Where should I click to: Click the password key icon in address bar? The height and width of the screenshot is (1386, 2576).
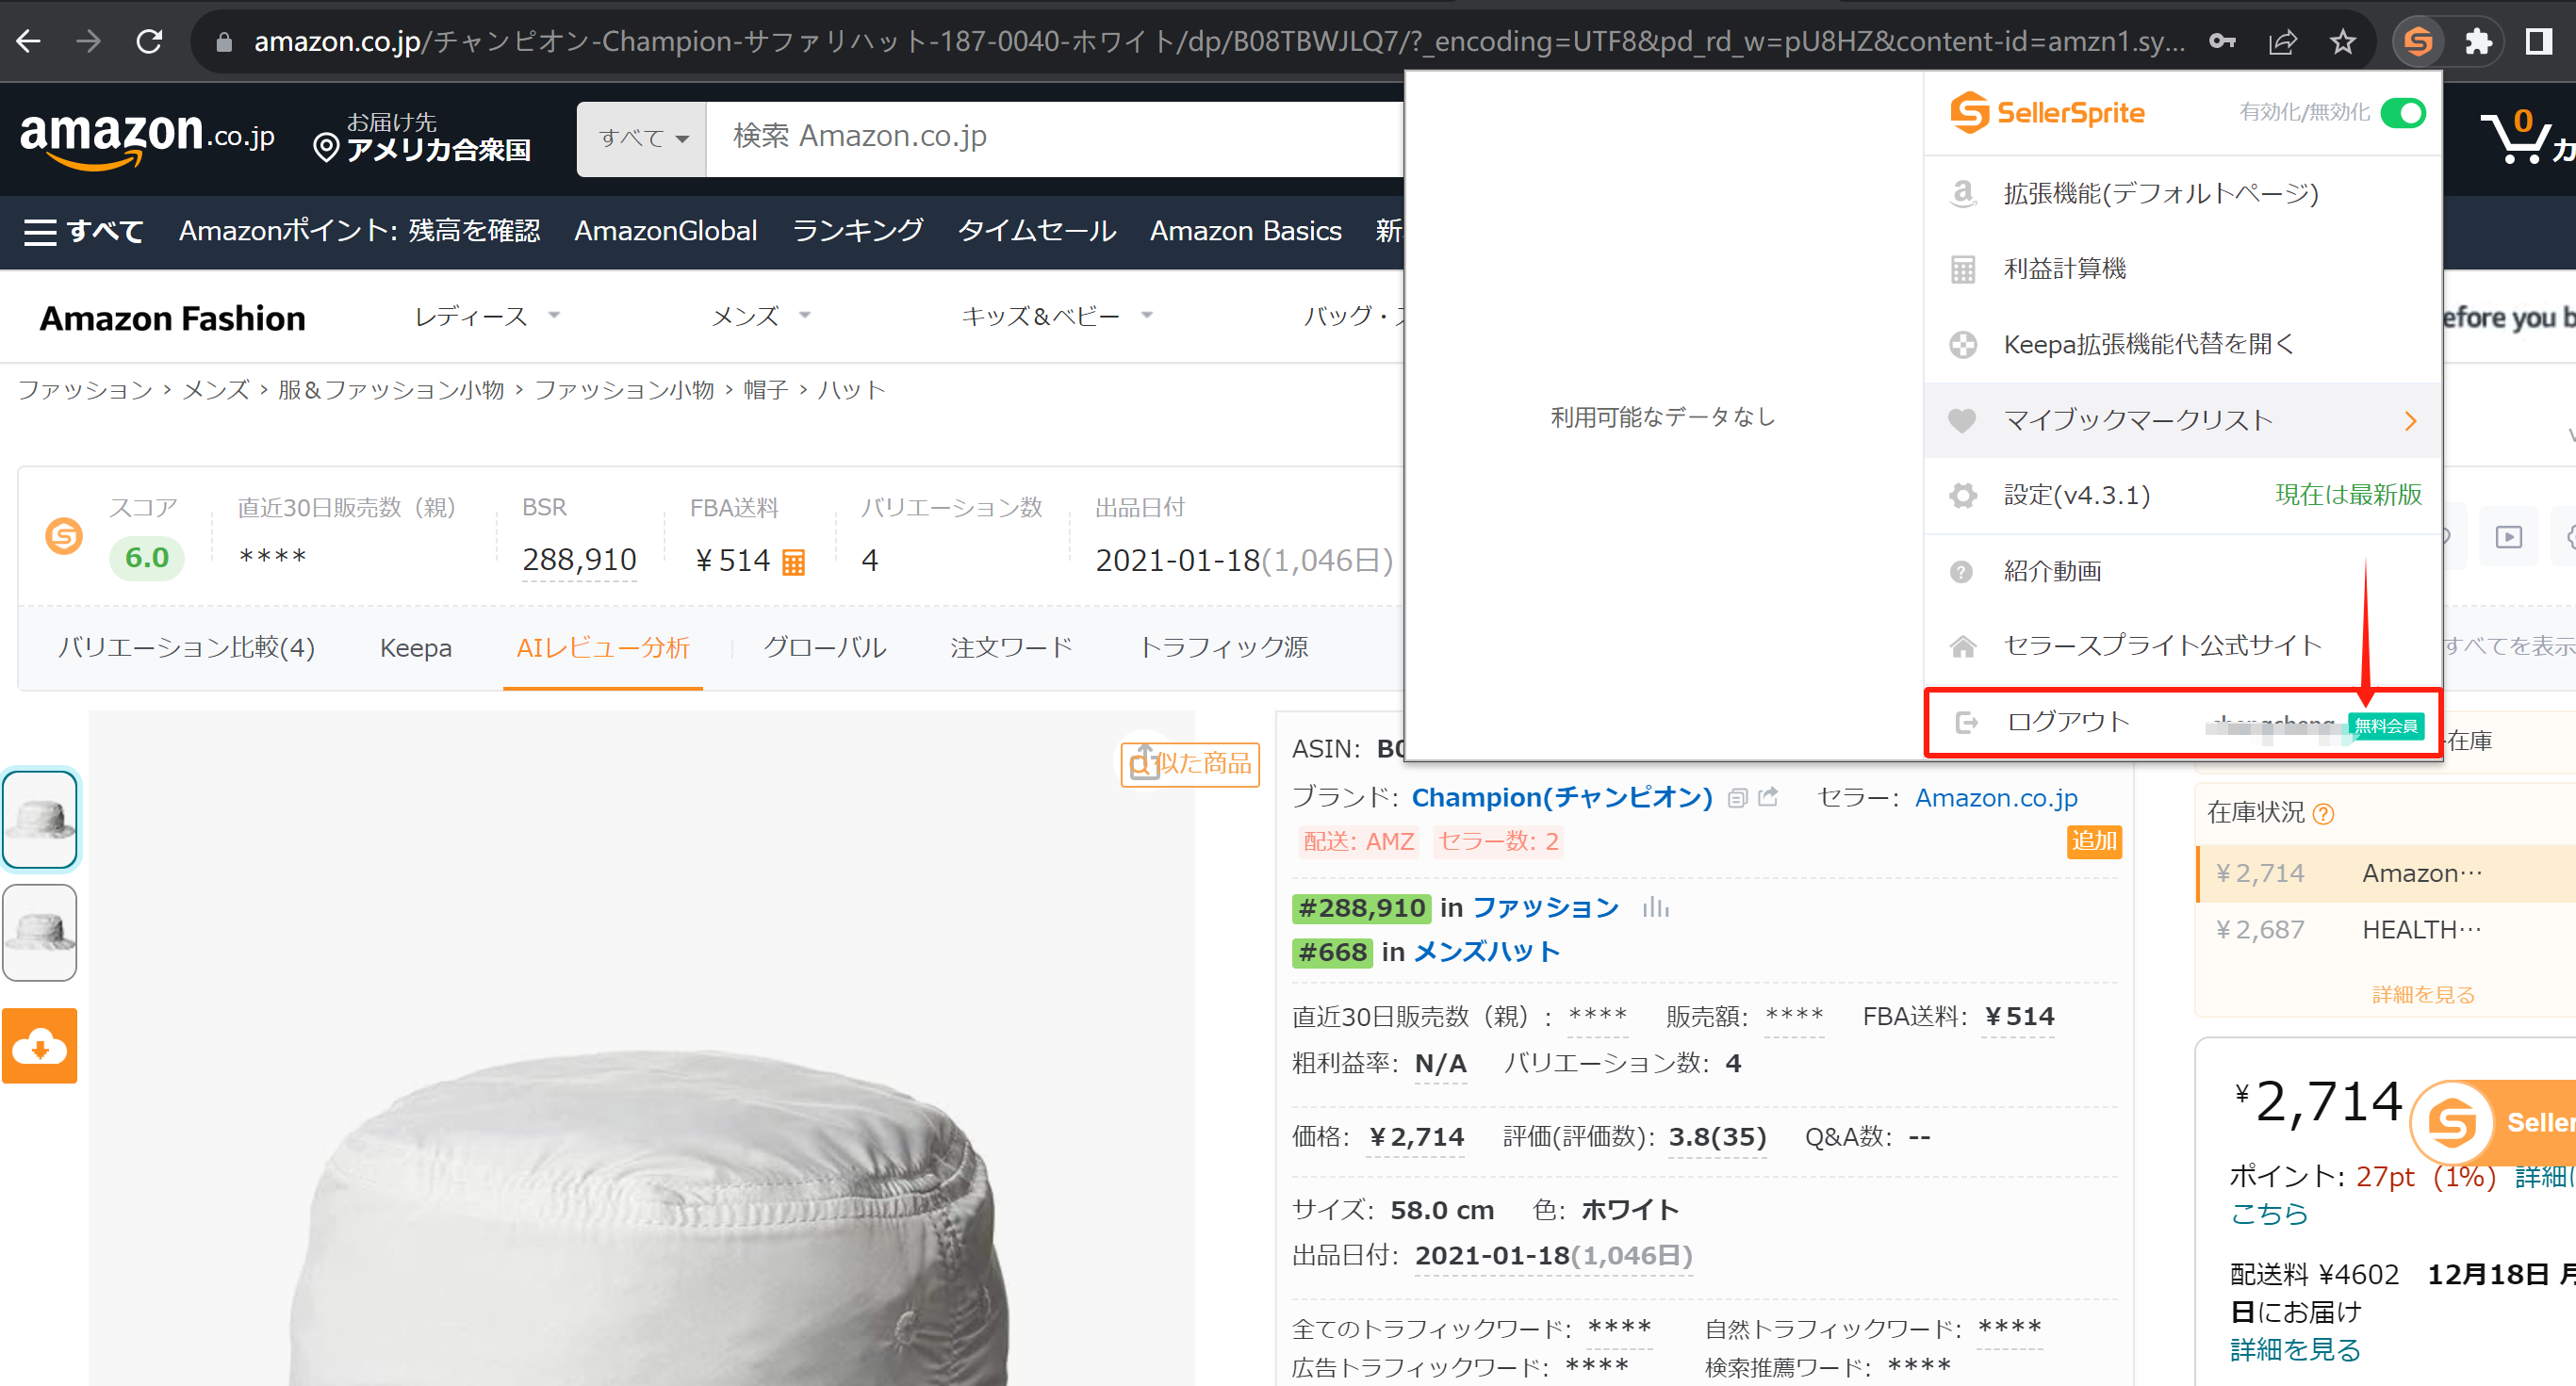[x=2222, y=41]
